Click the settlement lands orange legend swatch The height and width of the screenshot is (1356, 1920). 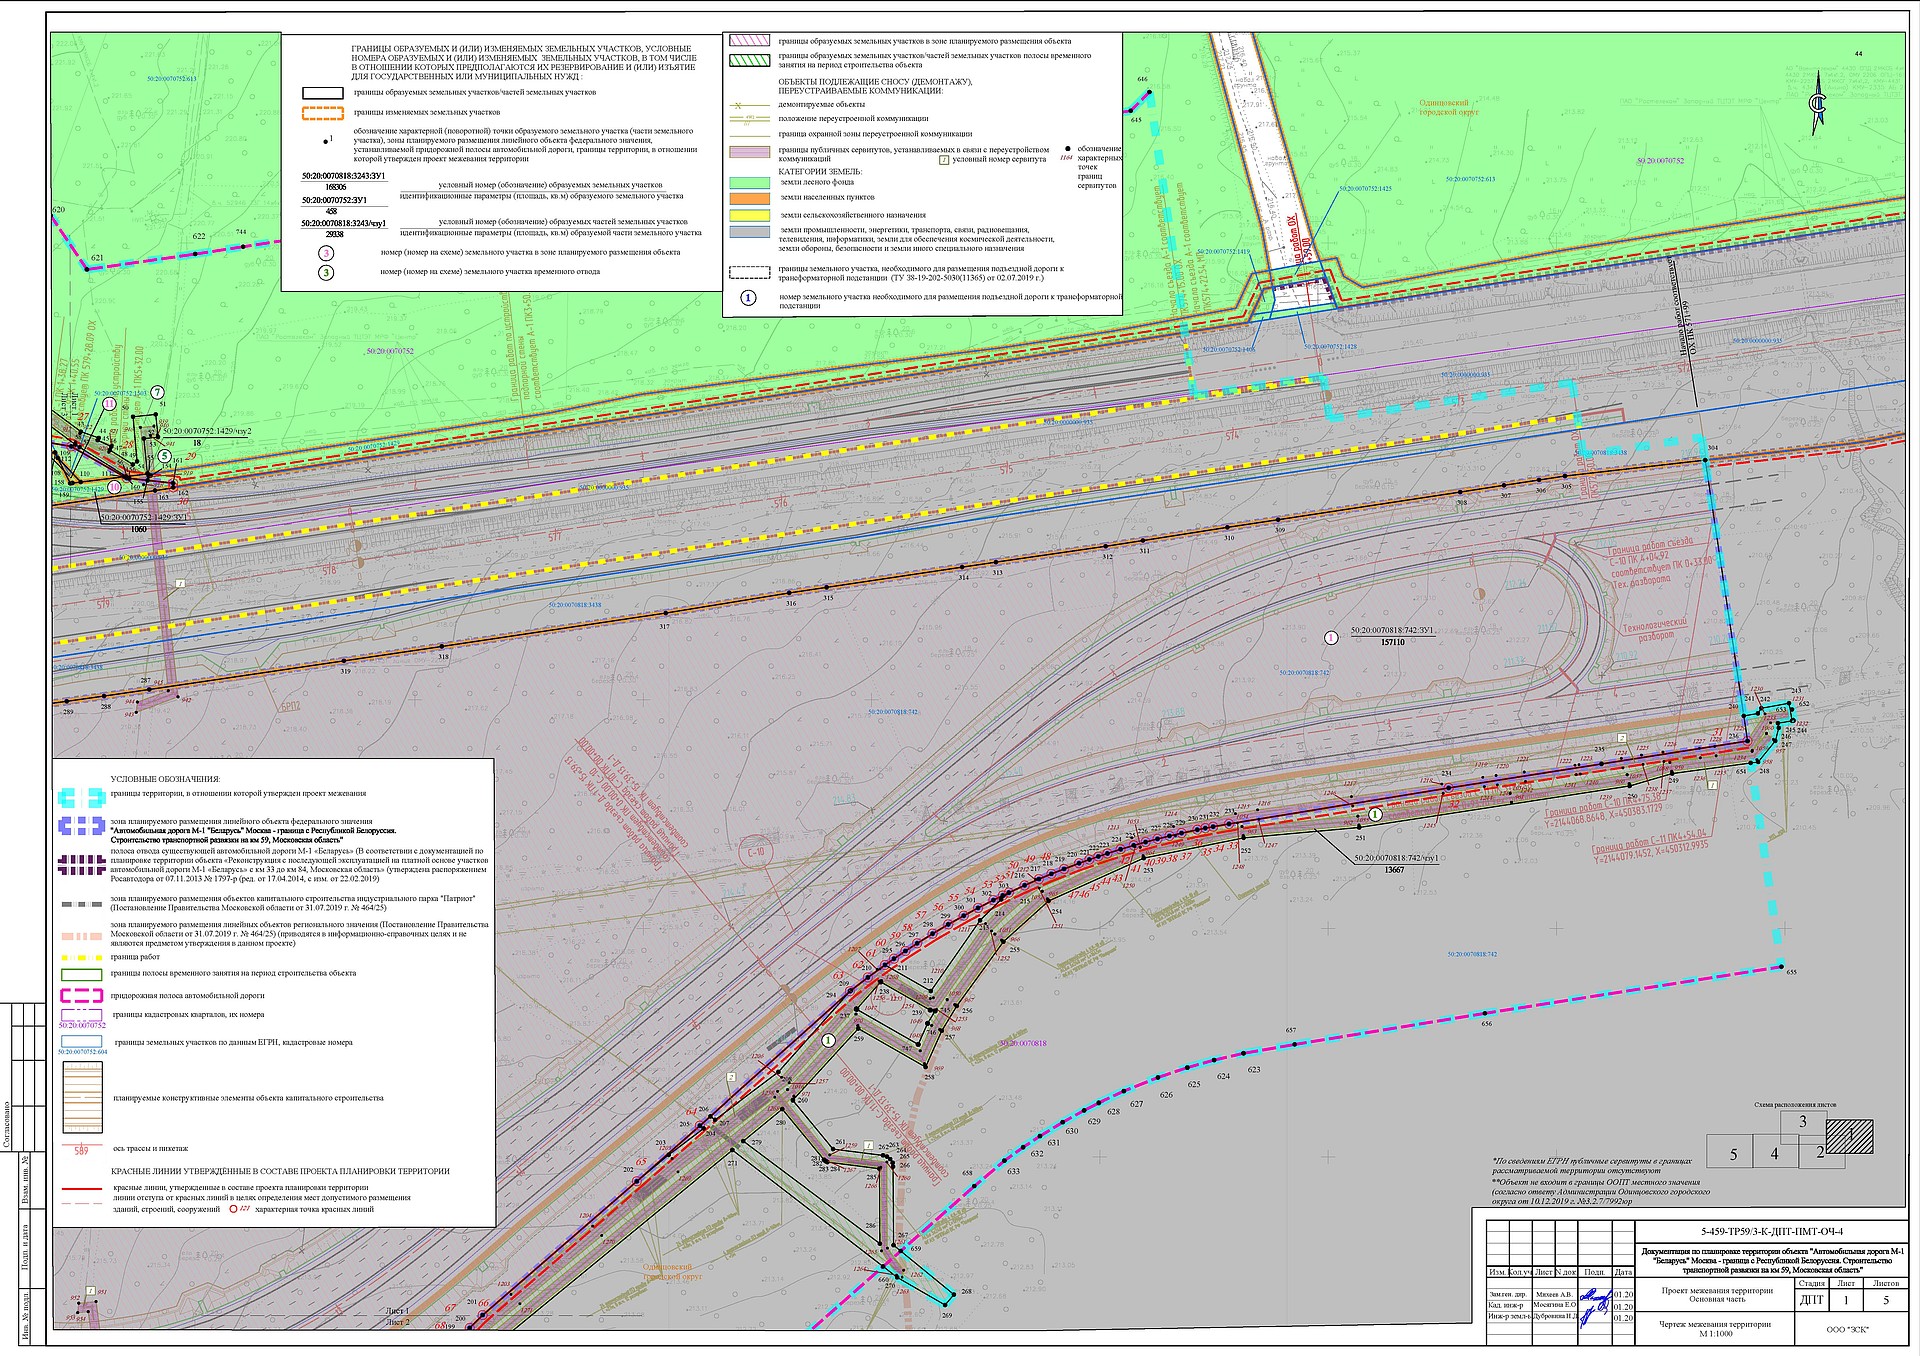(750, 198)
